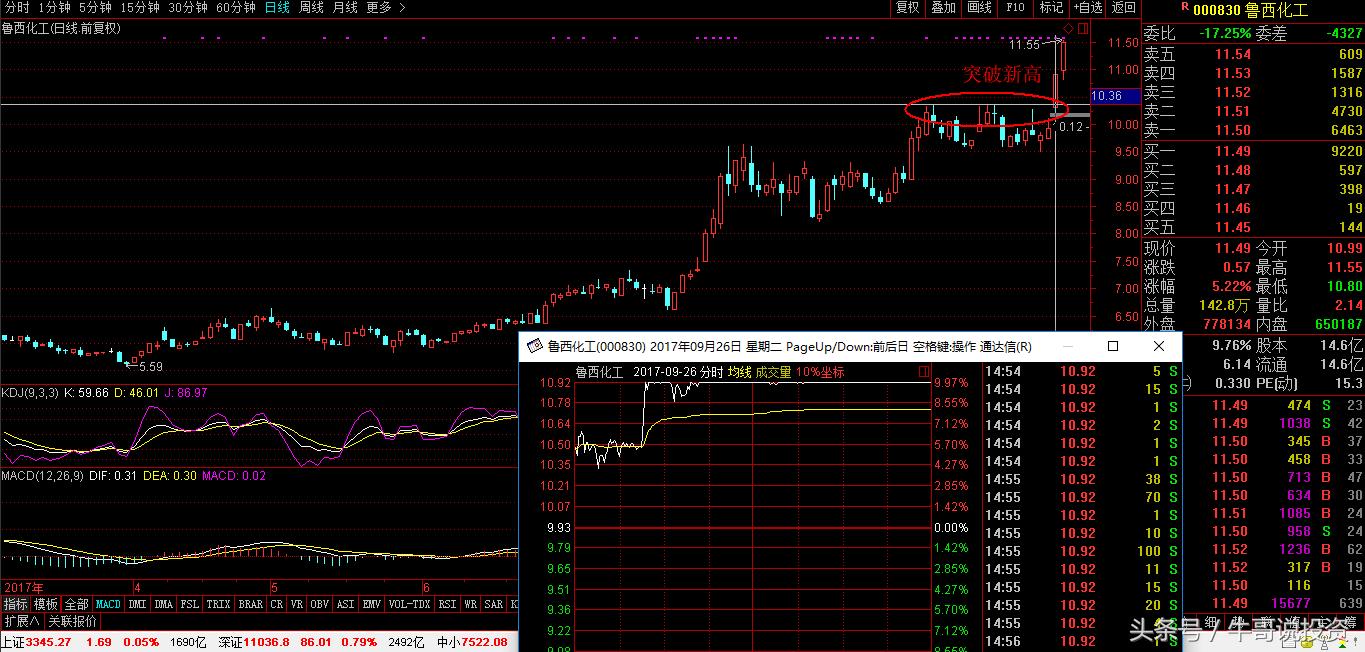
Task: Click the 买一 11.49 order book row
Action: pyautogui.click(x=1253, y=151)
